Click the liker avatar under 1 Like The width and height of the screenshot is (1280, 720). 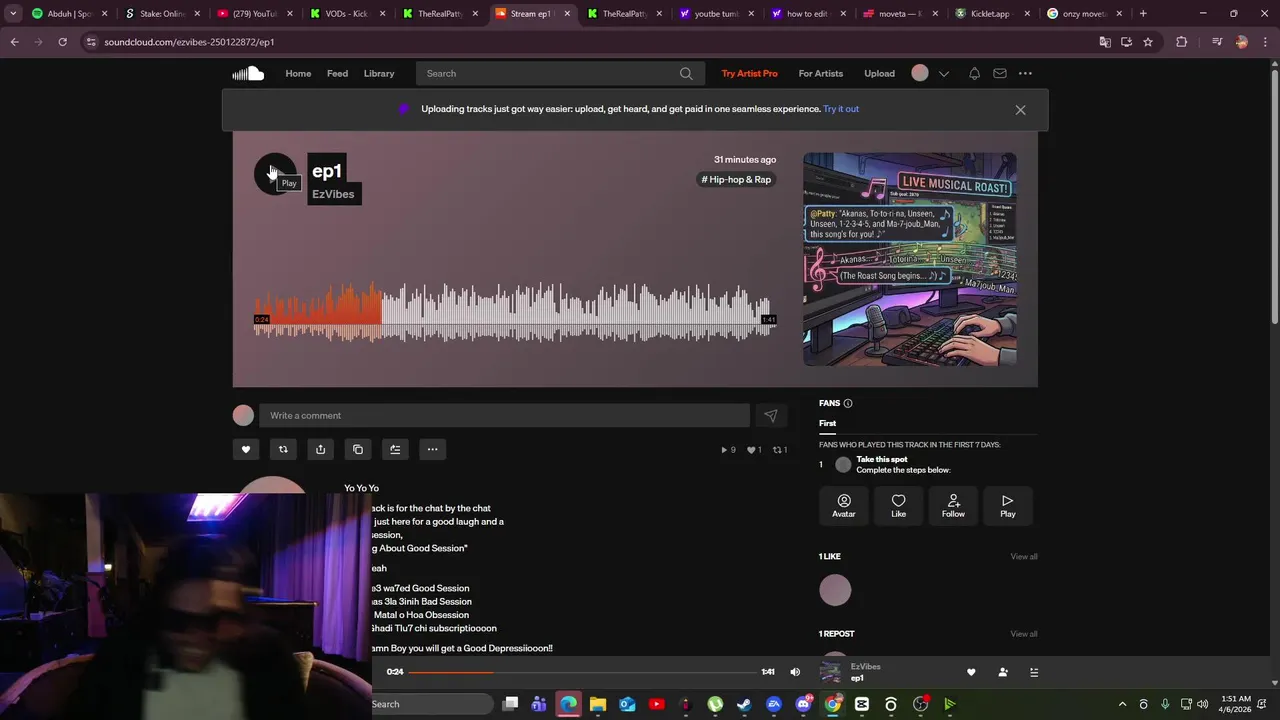[x=835, y=590]
